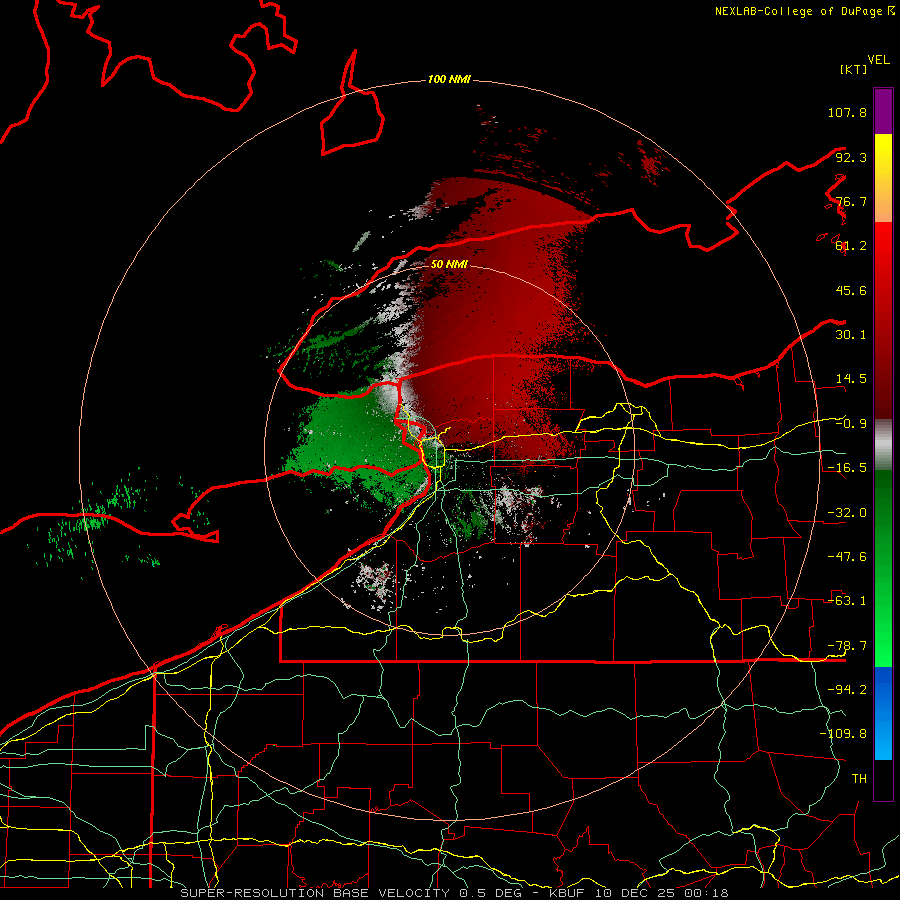This screenshot has height=900, width=900.
Task: Select the 107.8 value on the velocity scale
Action: (x=847, y=112)
